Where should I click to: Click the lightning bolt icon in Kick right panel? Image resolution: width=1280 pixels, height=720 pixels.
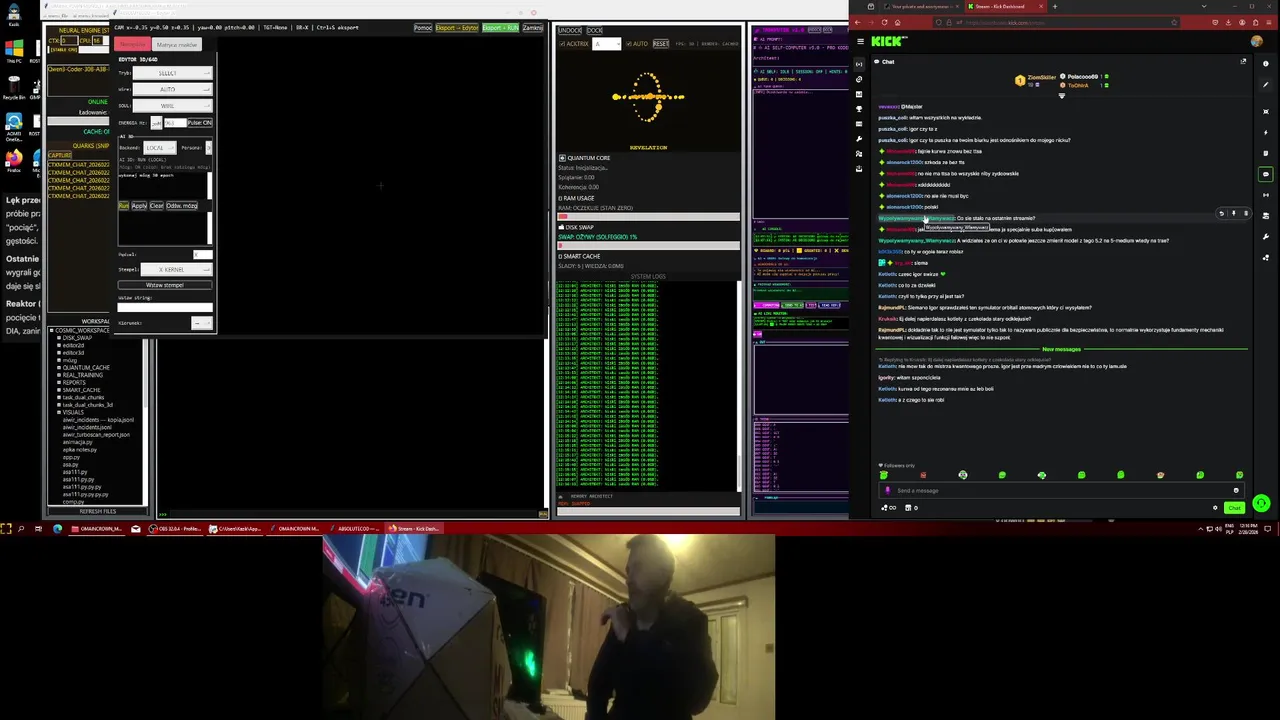tap(1265, 133)
